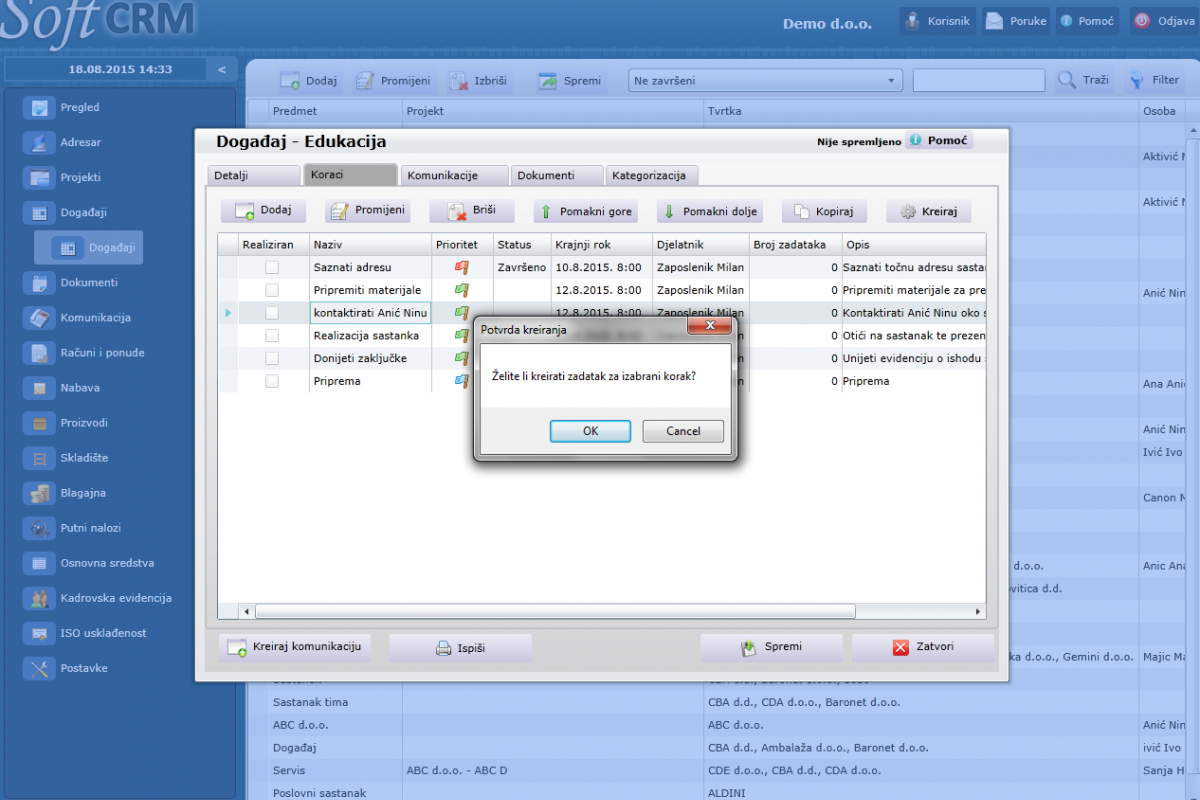Open Poruke messages in top bar
This screenshot has height=800, width=1200.
1016,21
